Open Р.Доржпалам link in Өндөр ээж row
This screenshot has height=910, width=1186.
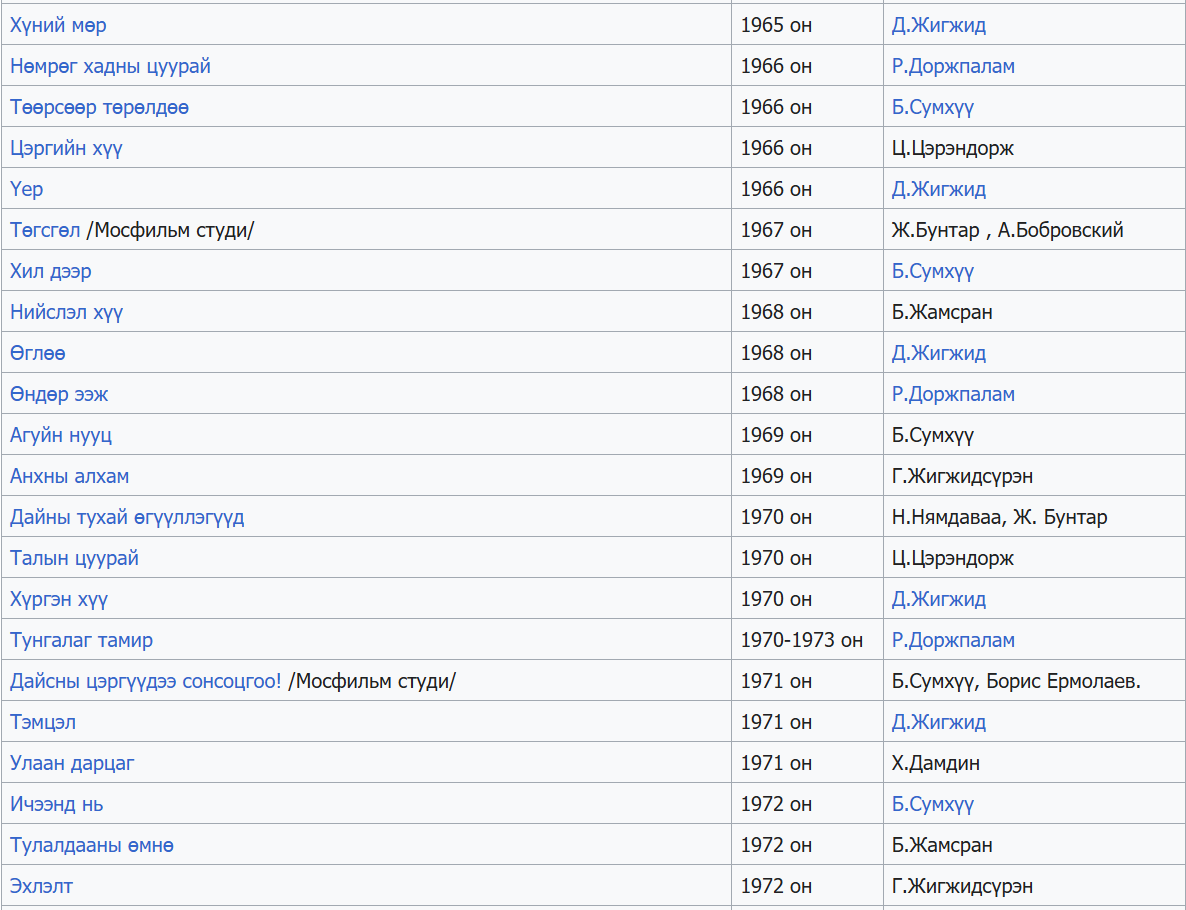(953, 393)
